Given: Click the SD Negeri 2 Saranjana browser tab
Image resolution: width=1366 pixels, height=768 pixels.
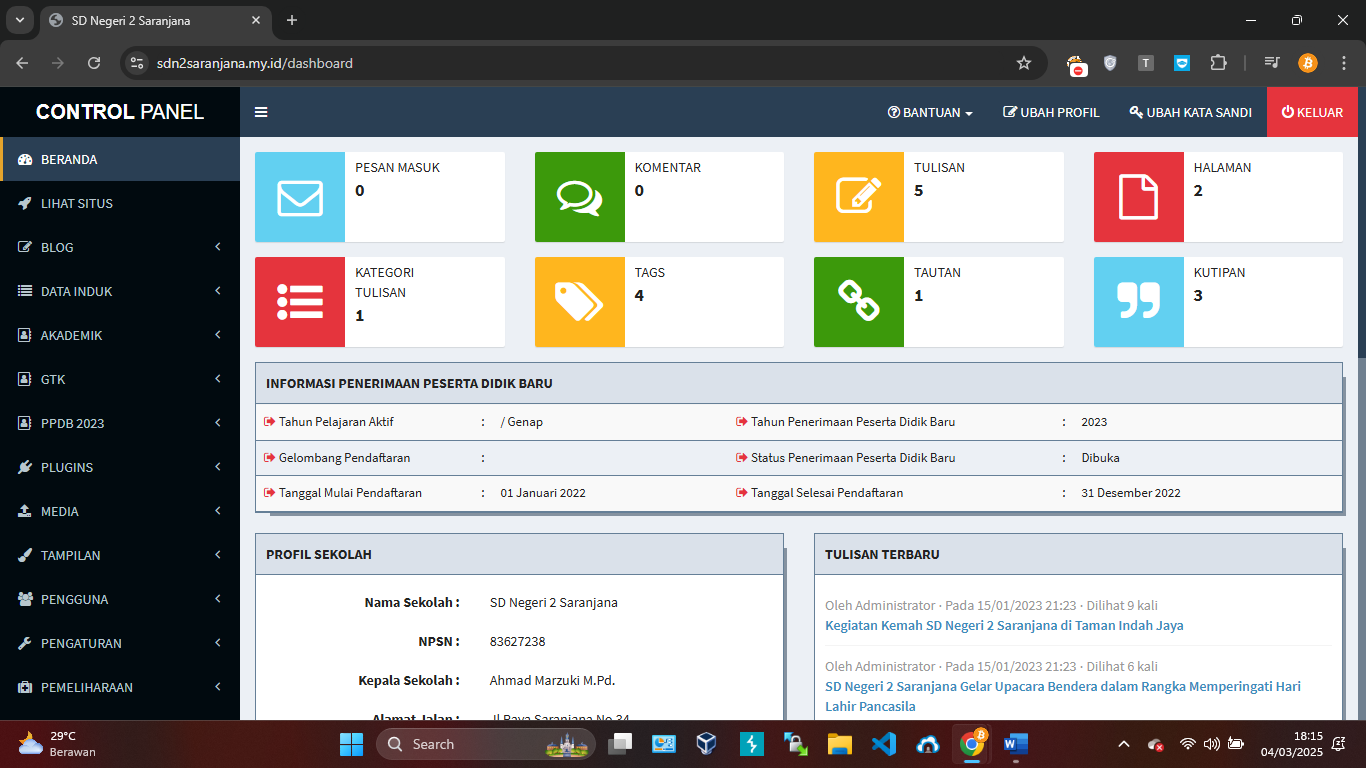Looking at the screenshot, I should click(155, 20).
